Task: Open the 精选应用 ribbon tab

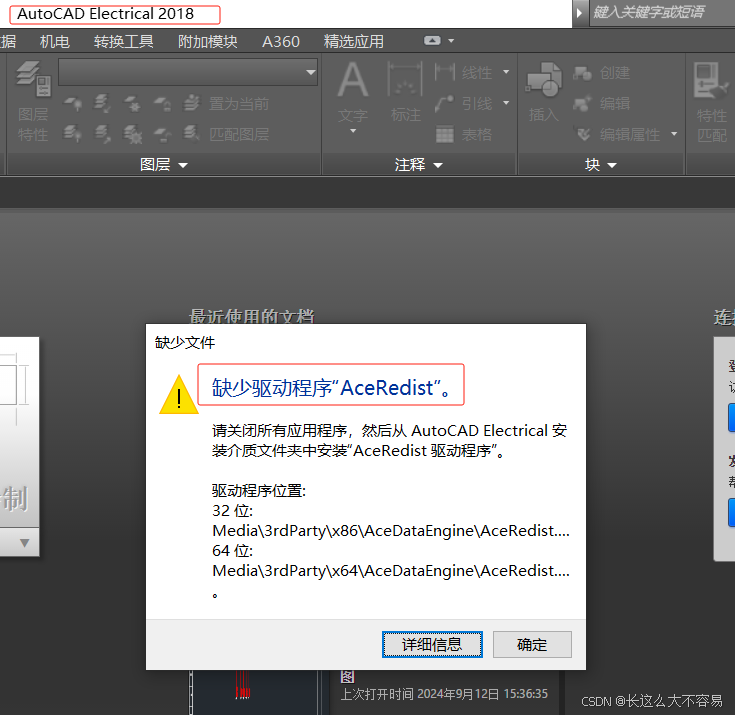Action: [x=353, y=42]
